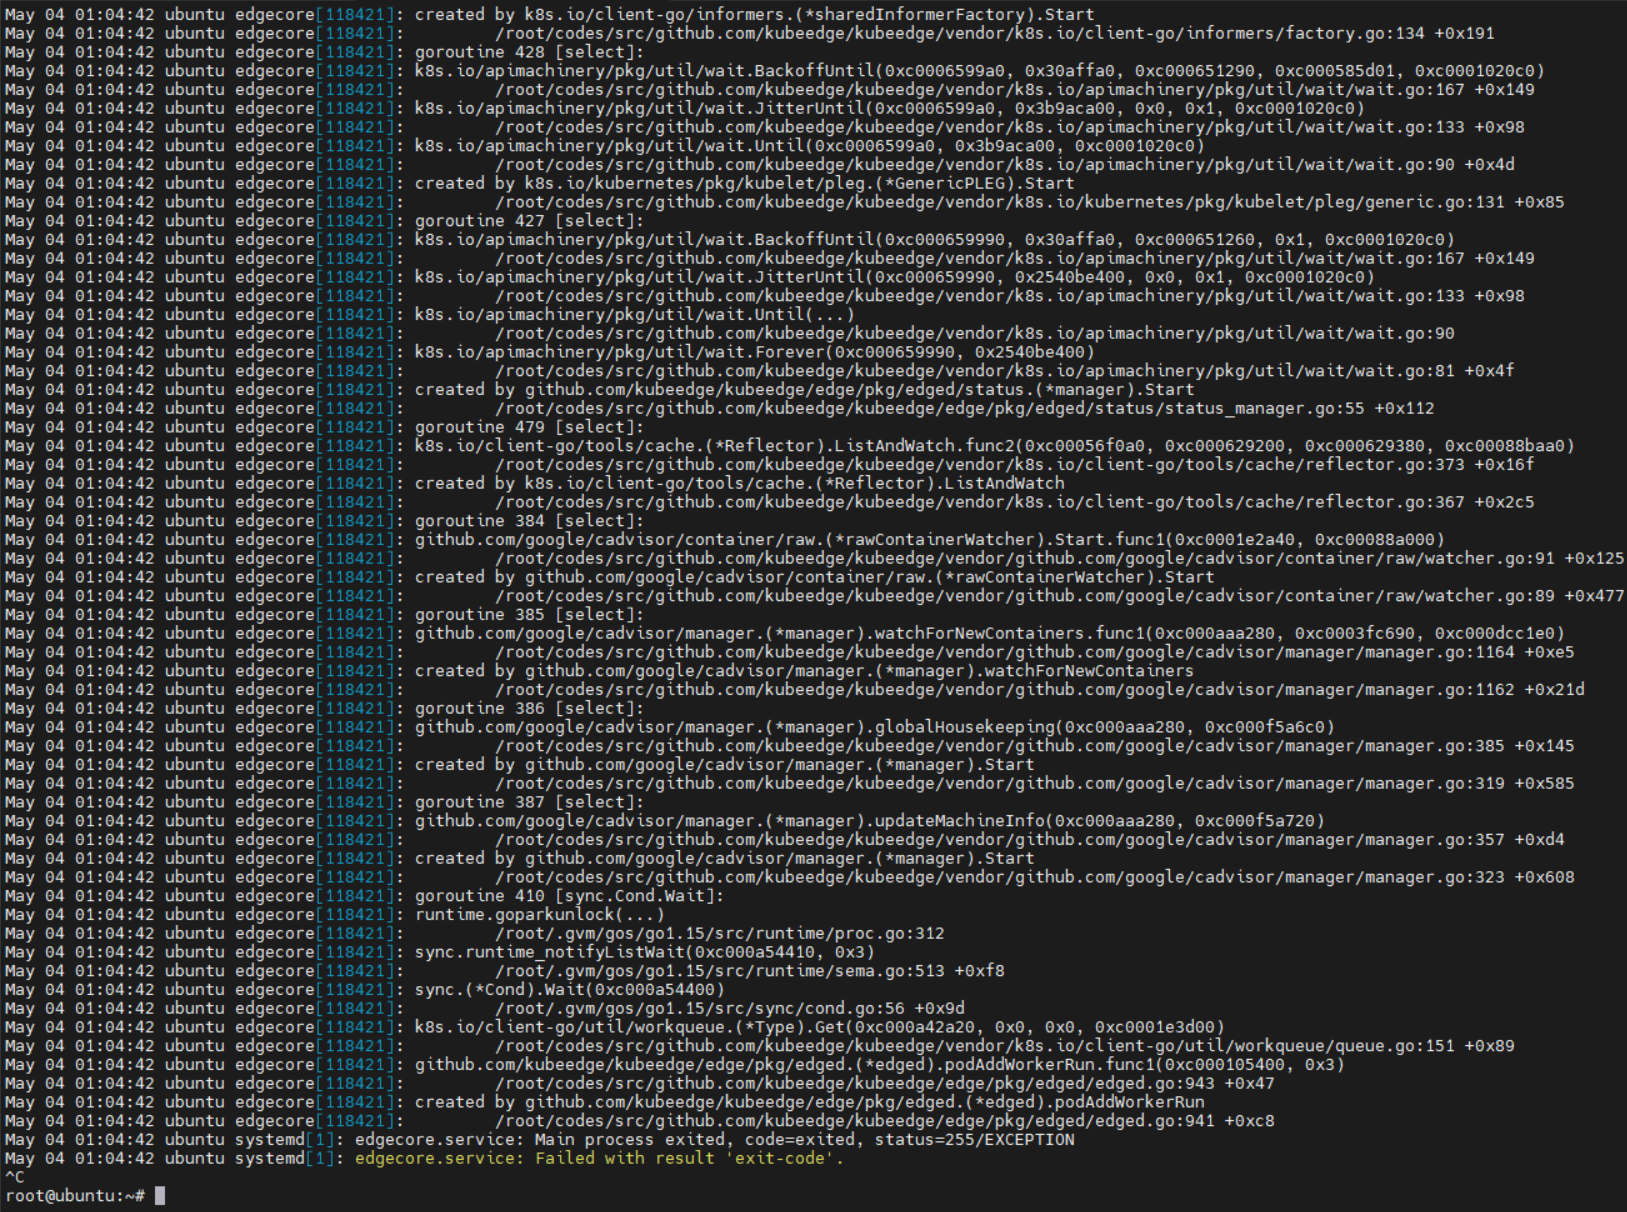Click the '^C' interrupt line
The width and height of the screenshot is (1627, 1212).
pyautogui.click(x=15, y=1177)
